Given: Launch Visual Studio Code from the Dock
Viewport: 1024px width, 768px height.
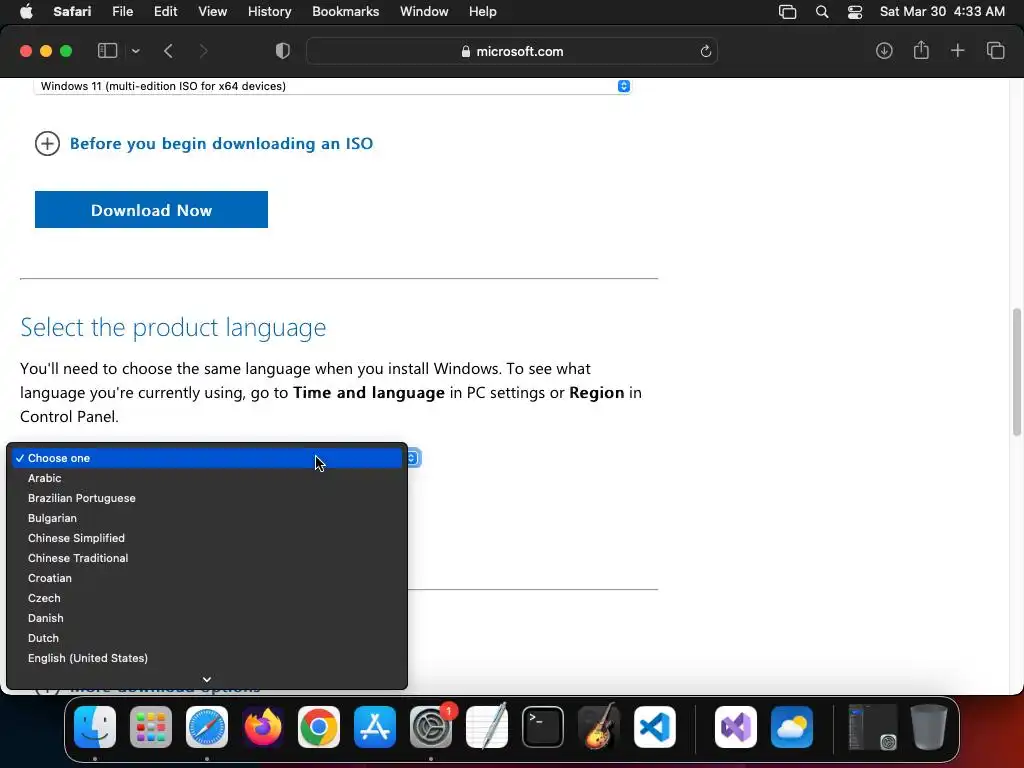Looking at the screenshot, I should point(654,727).
